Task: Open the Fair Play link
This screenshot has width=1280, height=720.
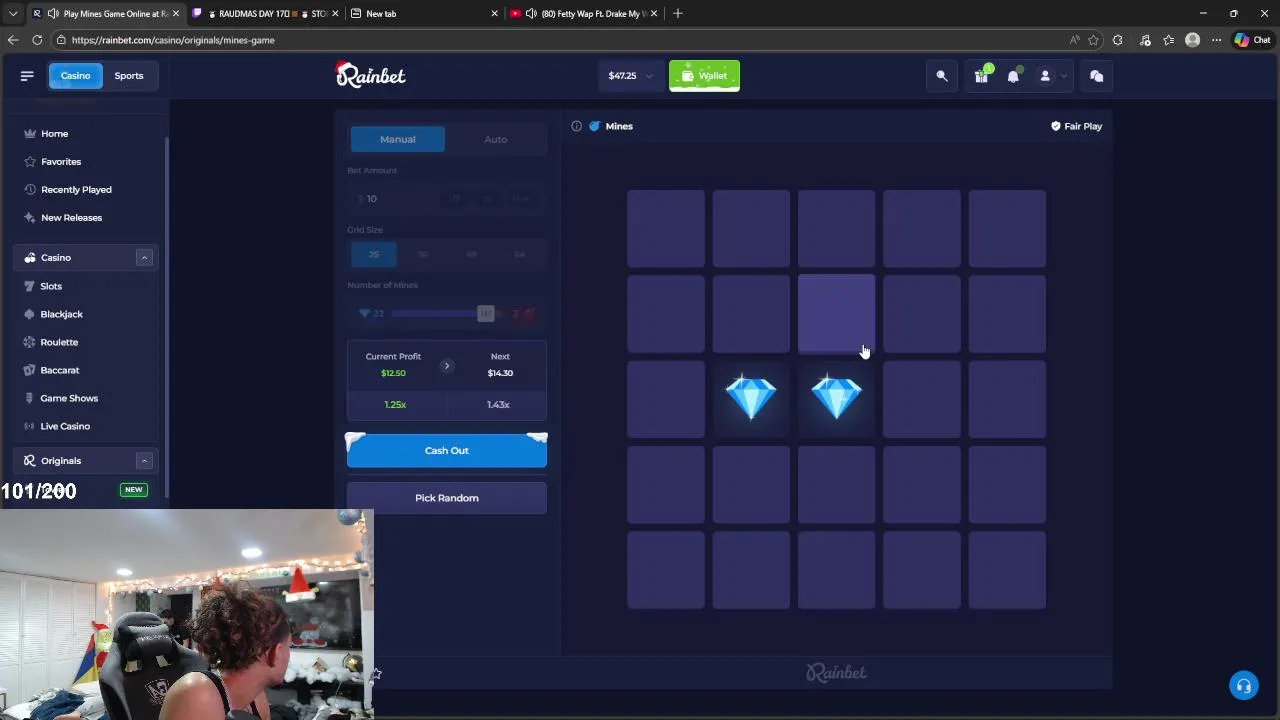Action: [1076, 126]
